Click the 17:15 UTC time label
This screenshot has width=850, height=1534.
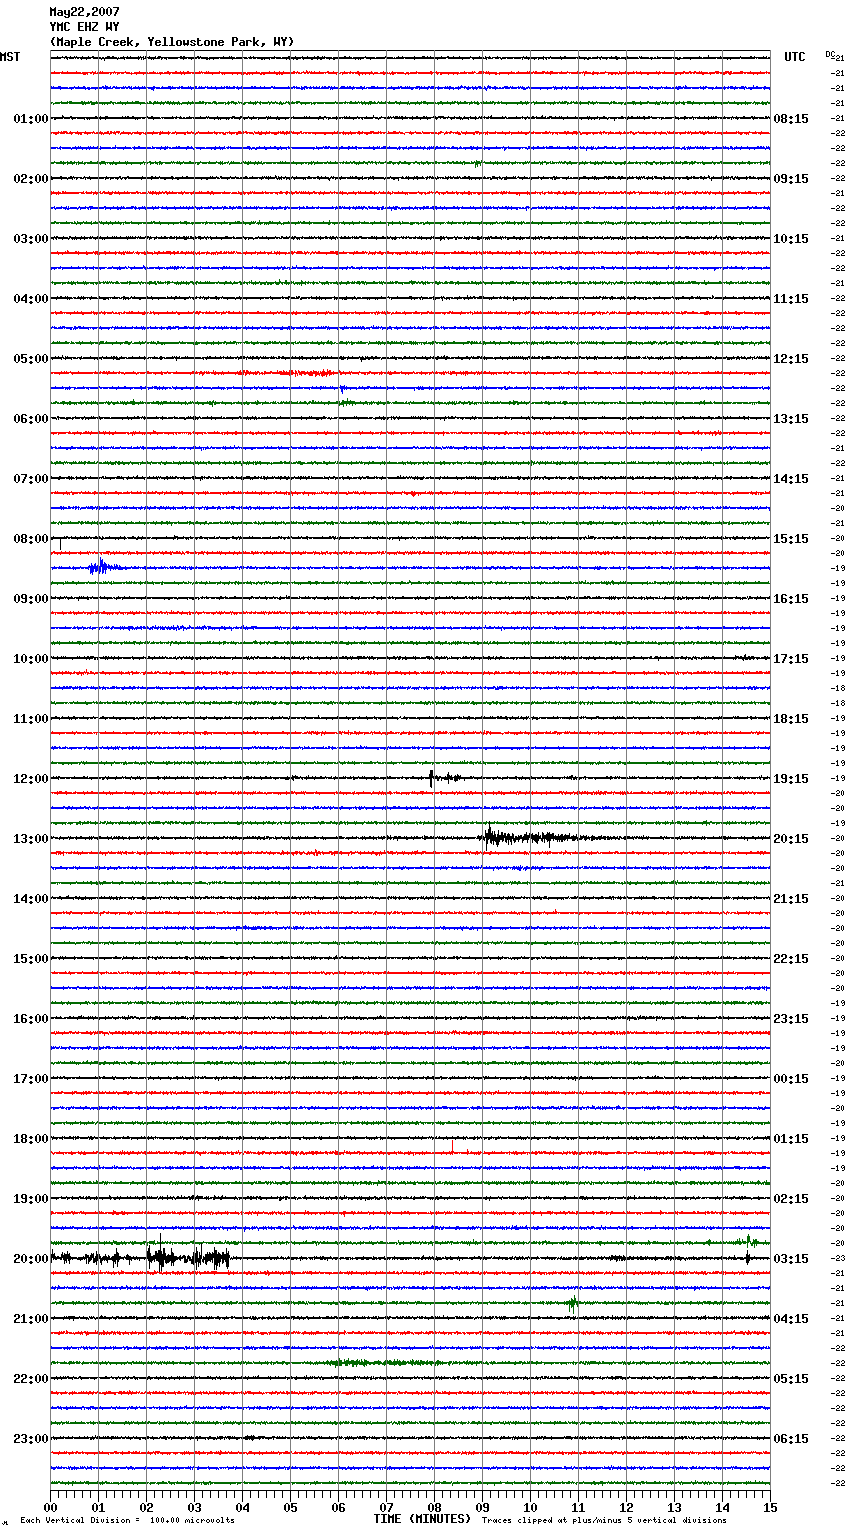[791, 659]
